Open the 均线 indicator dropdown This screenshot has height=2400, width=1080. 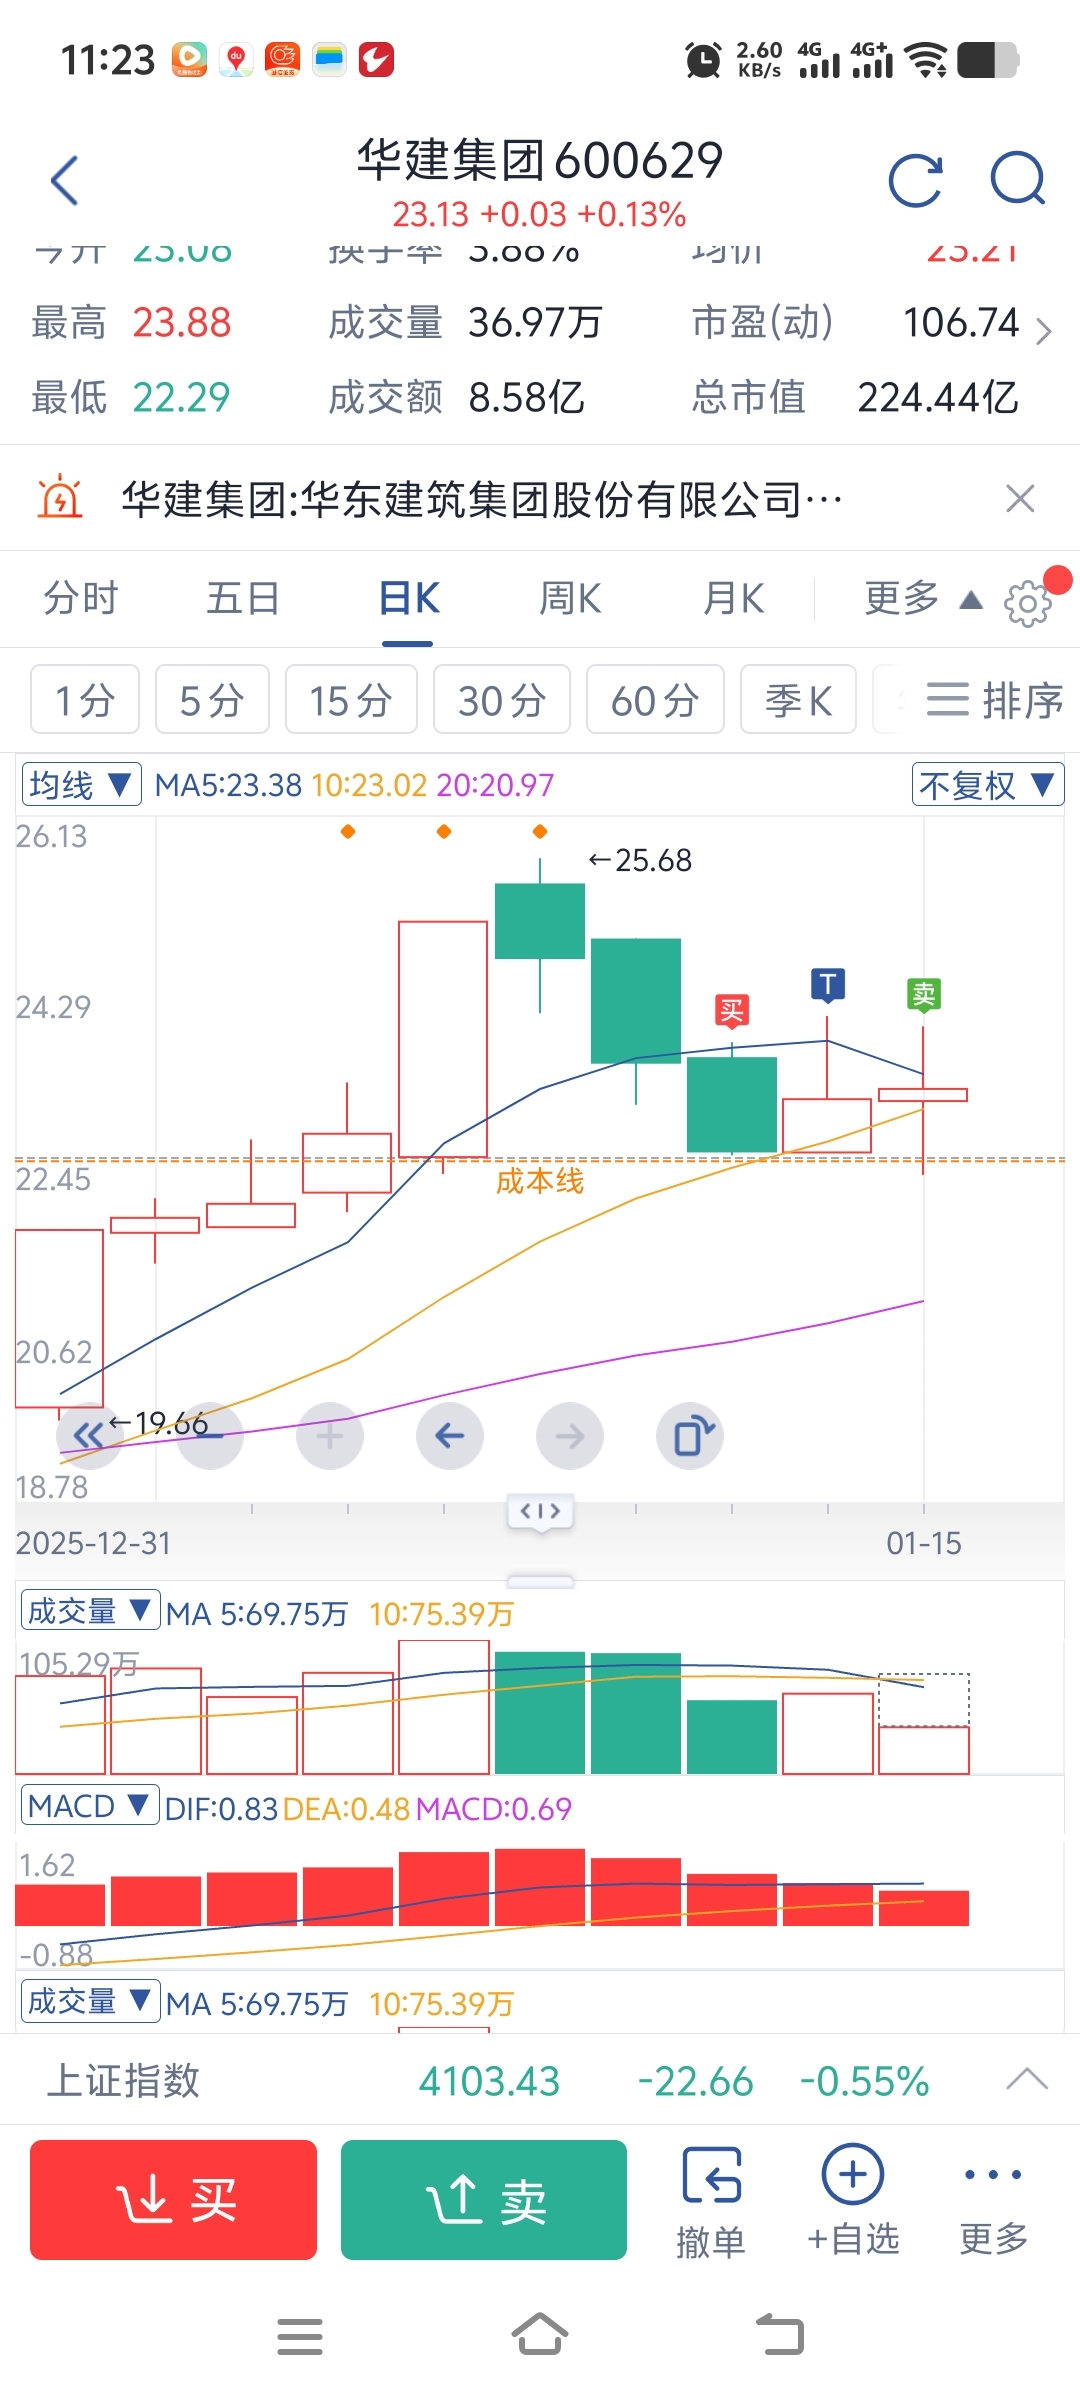coord(81,785)
